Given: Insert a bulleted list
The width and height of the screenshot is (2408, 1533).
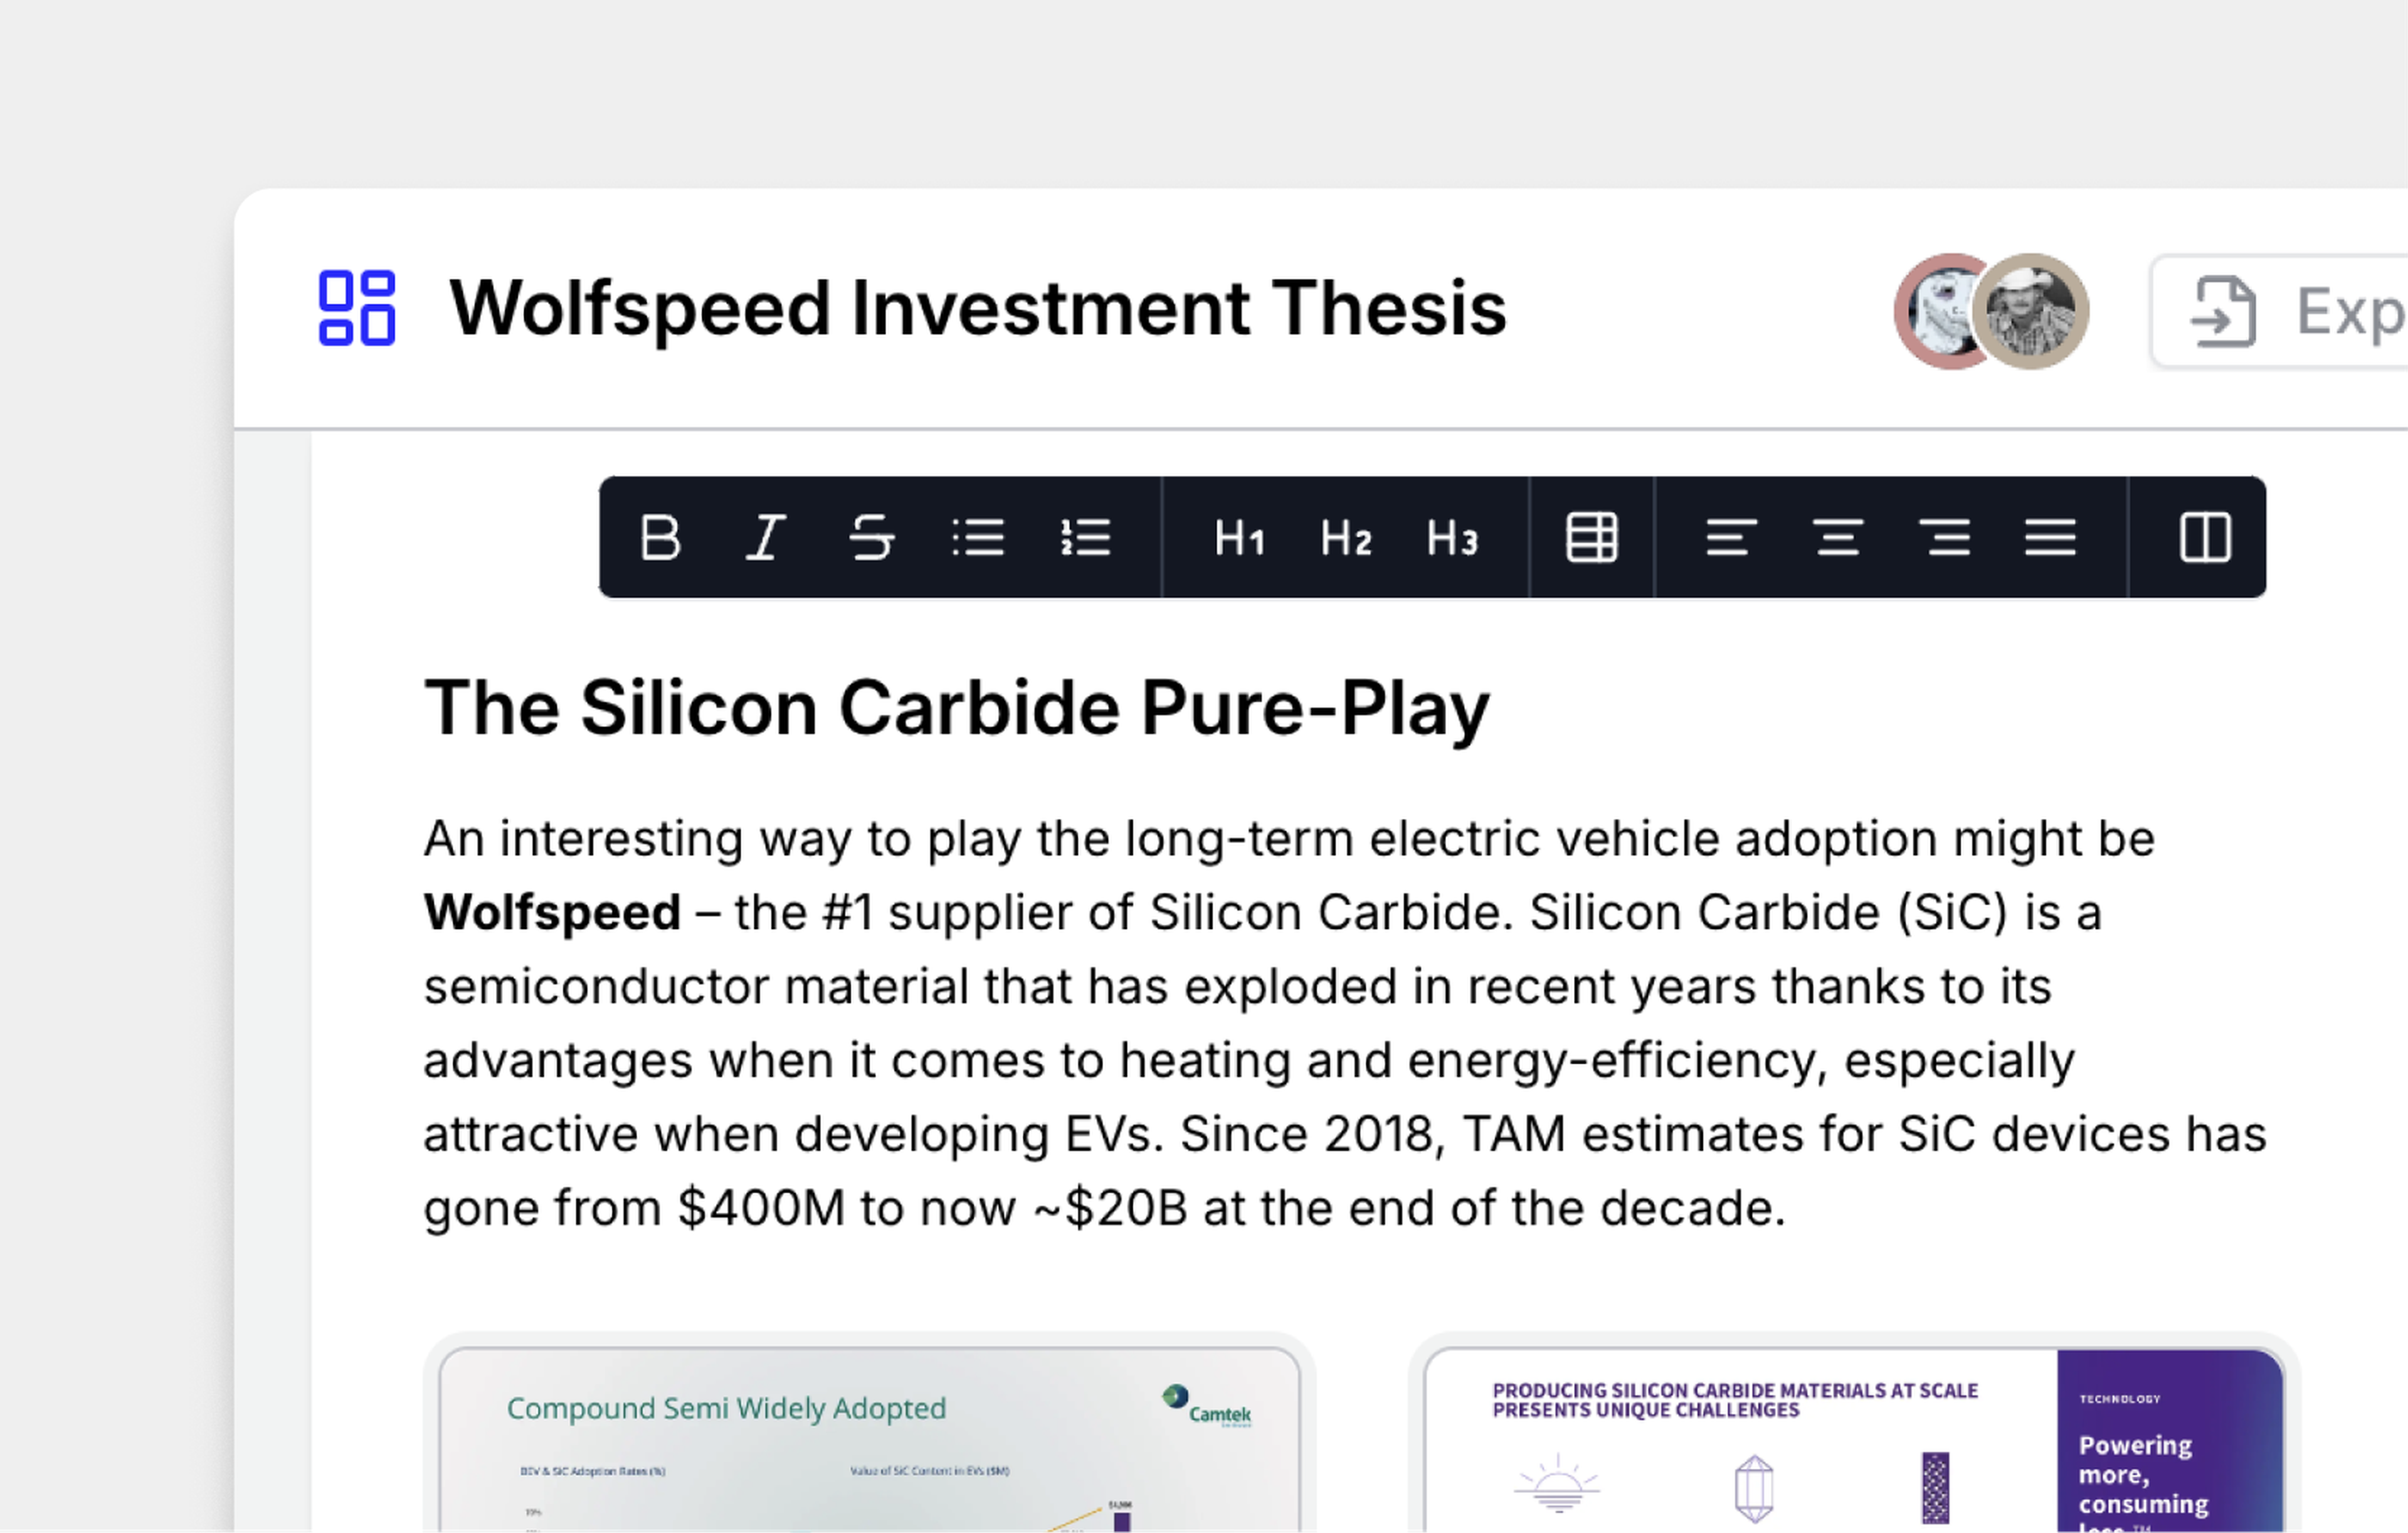Looking at the screenshot, I should tap(977, 538).
